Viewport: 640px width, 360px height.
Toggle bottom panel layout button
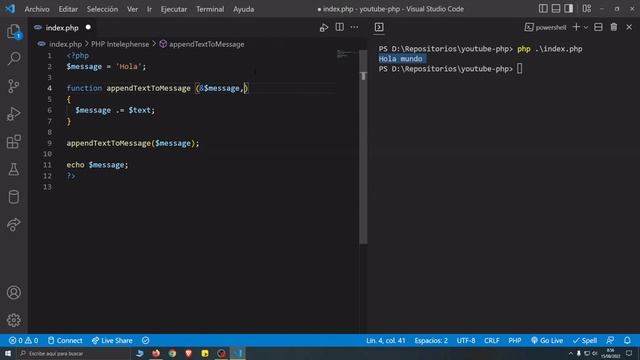click(x=556, y=9)
